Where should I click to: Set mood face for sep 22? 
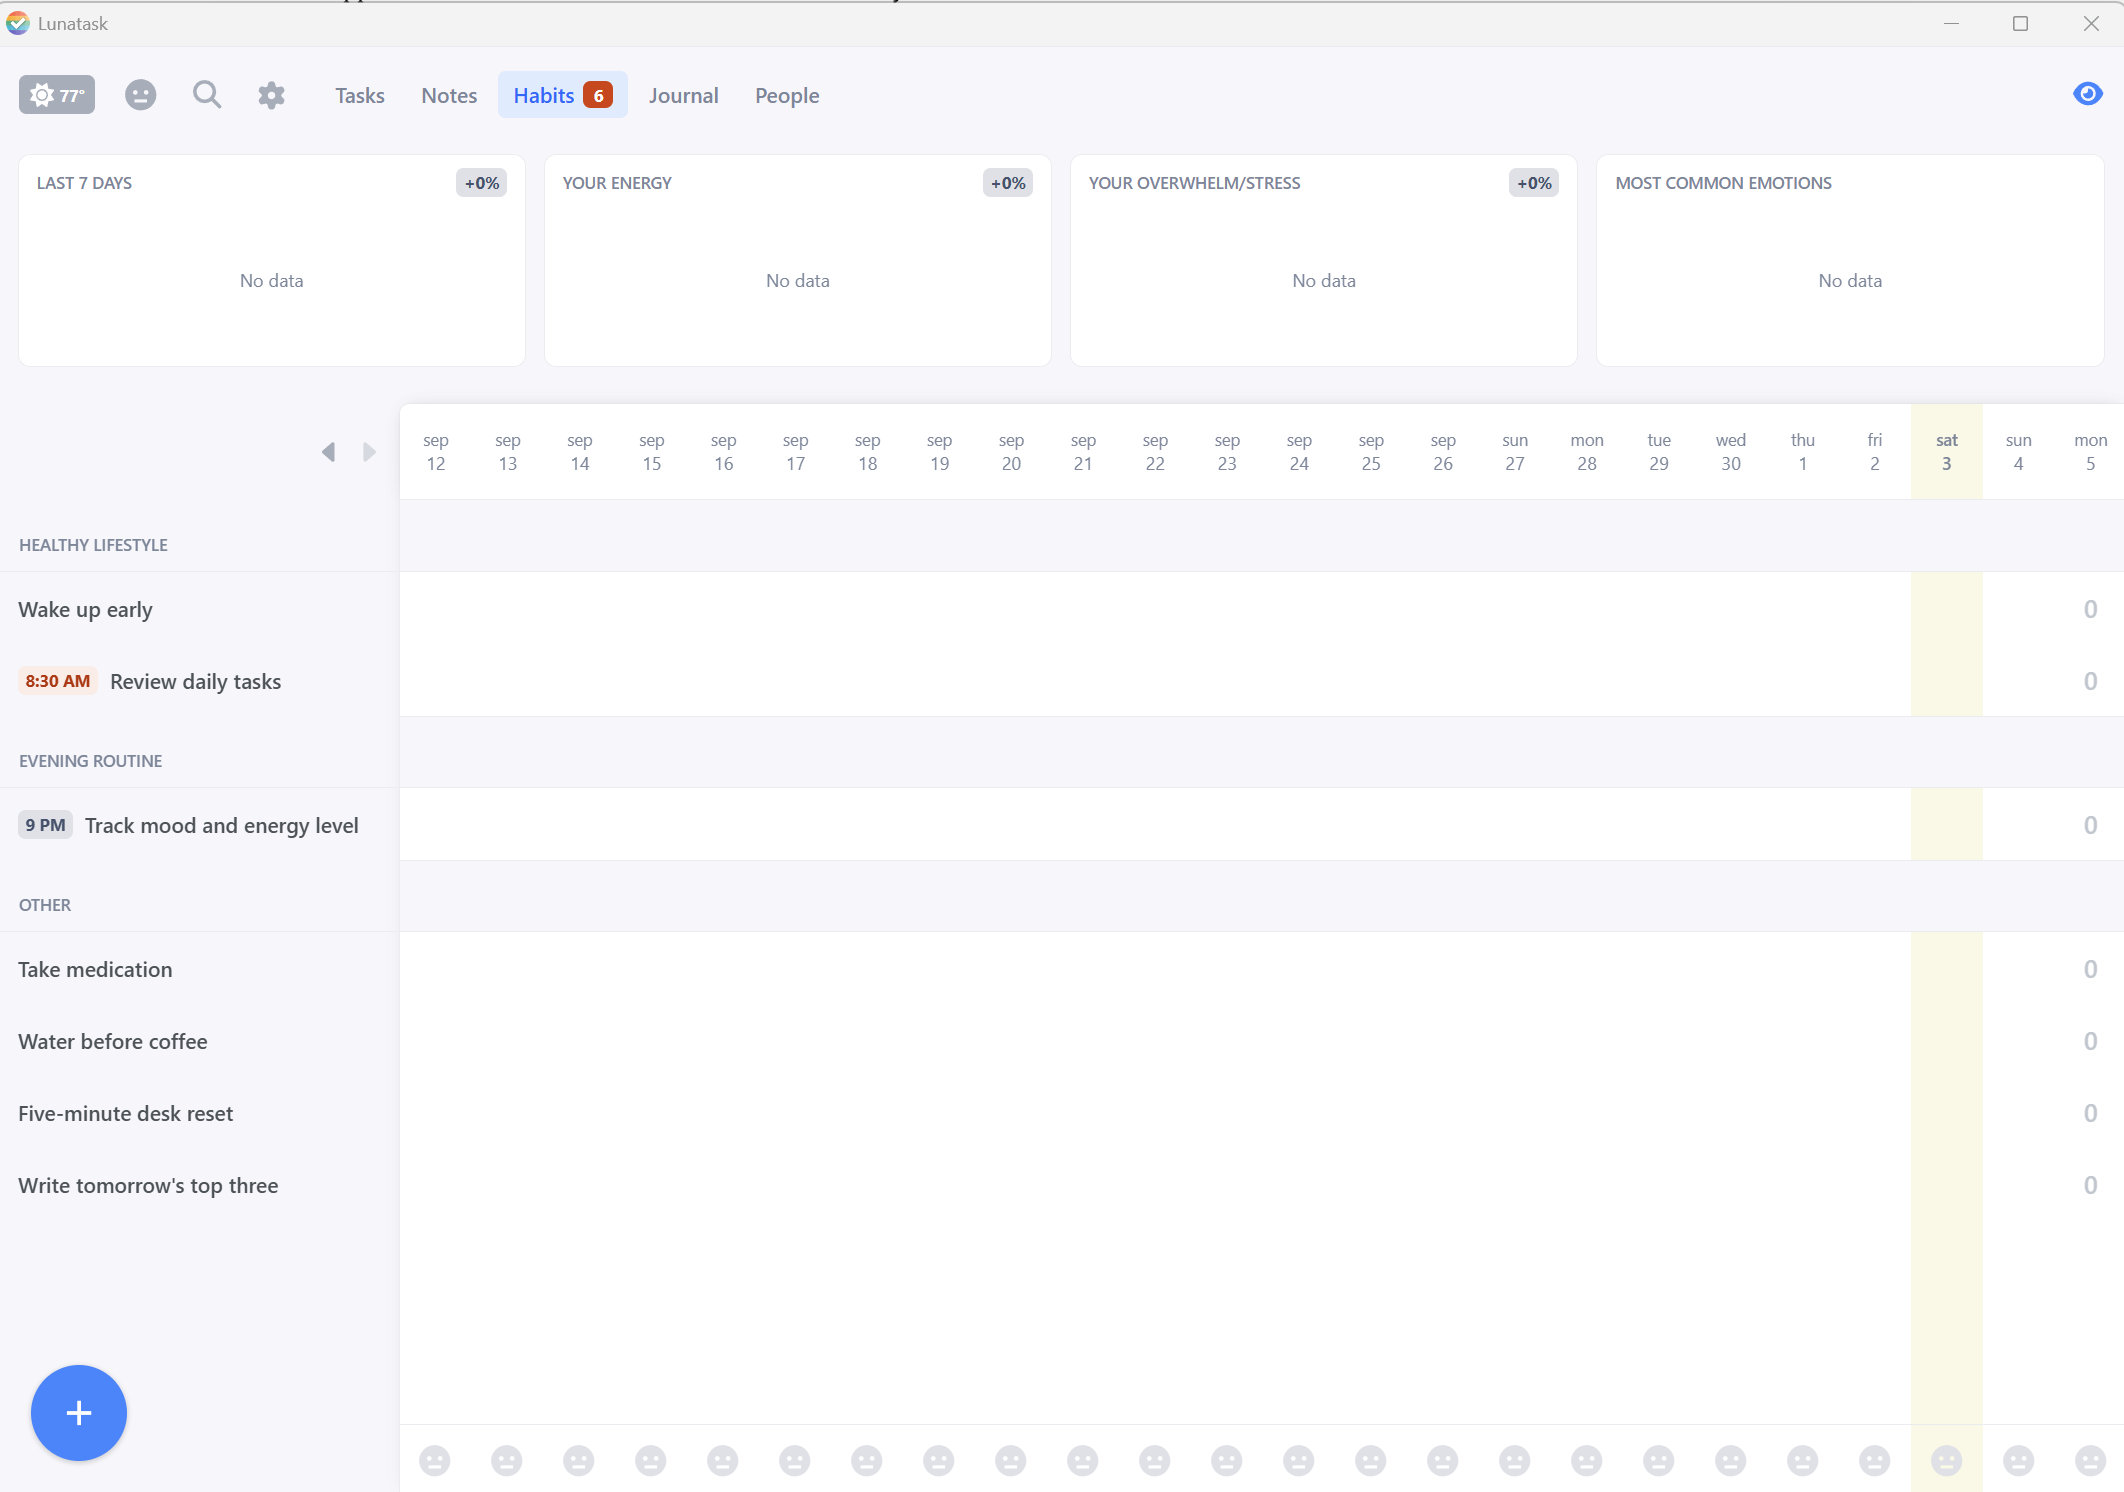(1155, 1460)
